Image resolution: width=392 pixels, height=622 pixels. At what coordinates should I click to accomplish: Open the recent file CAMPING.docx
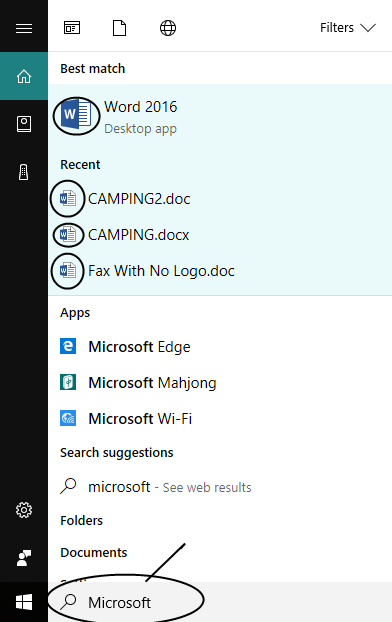[x=220, y=235]
